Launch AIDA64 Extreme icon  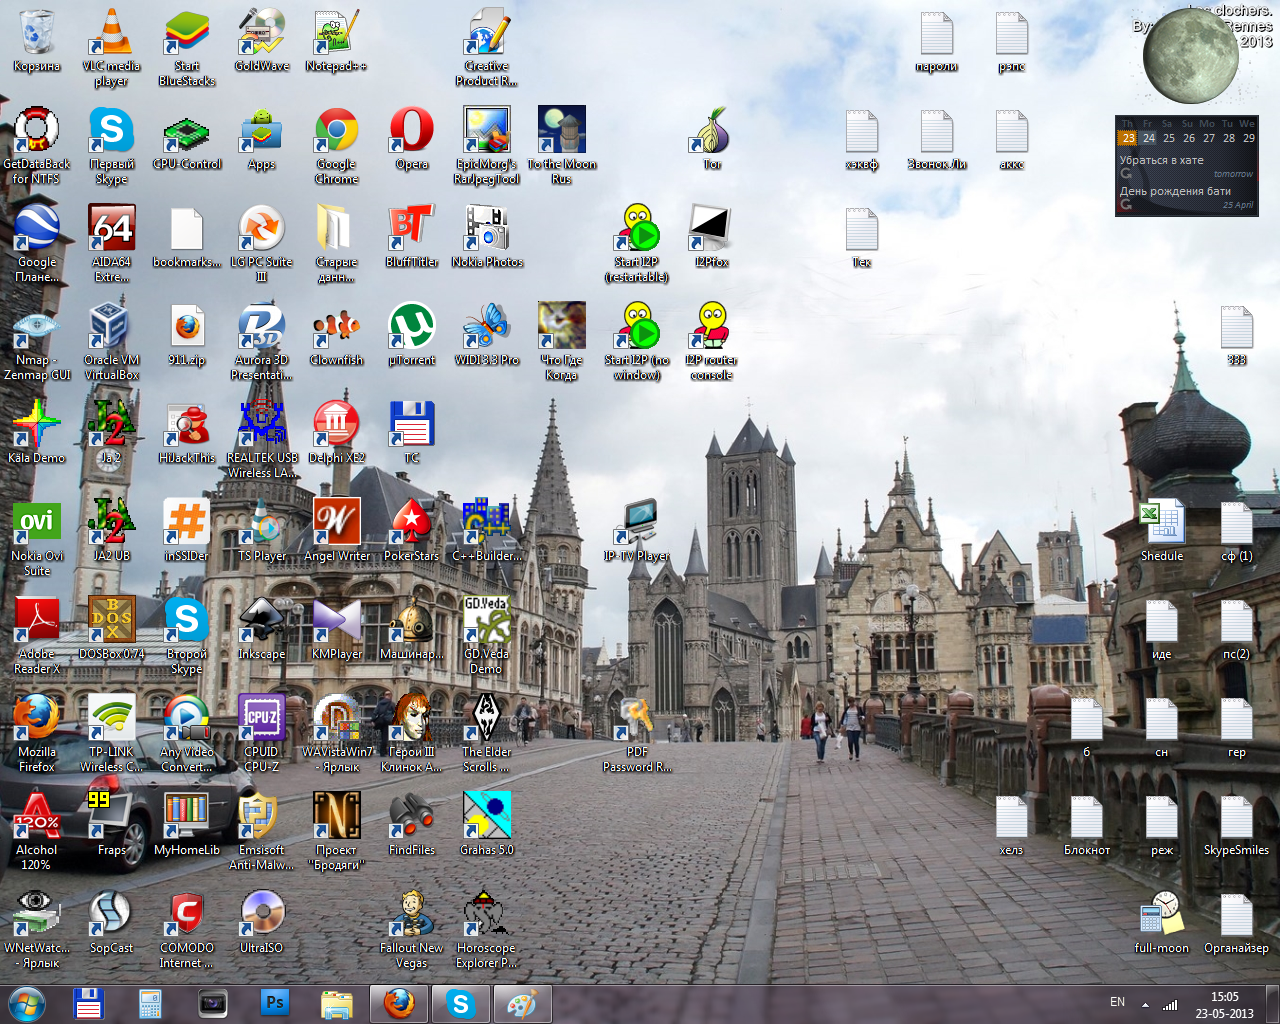click(111, 243)
